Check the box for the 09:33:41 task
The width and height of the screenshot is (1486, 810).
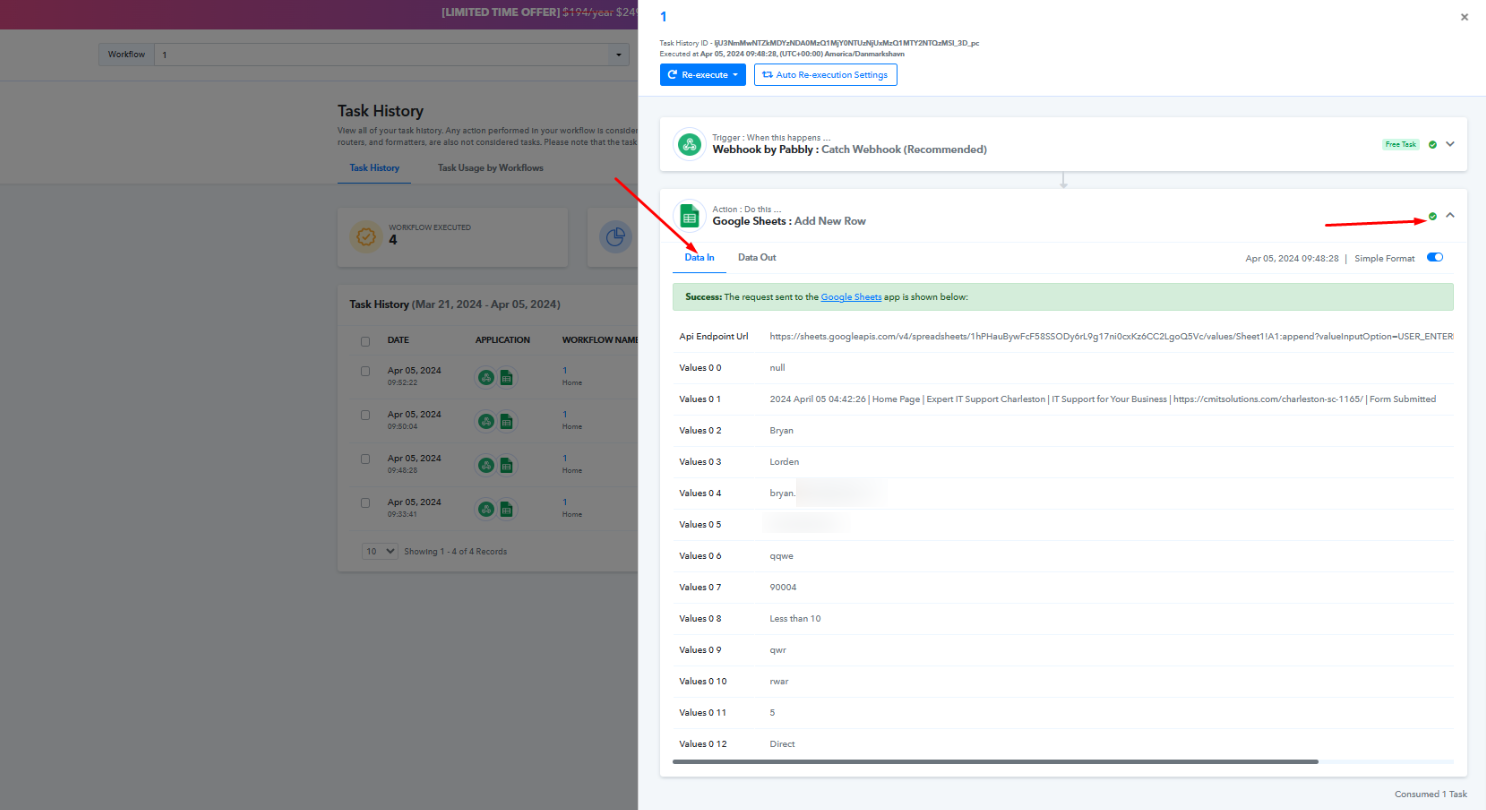365,503
